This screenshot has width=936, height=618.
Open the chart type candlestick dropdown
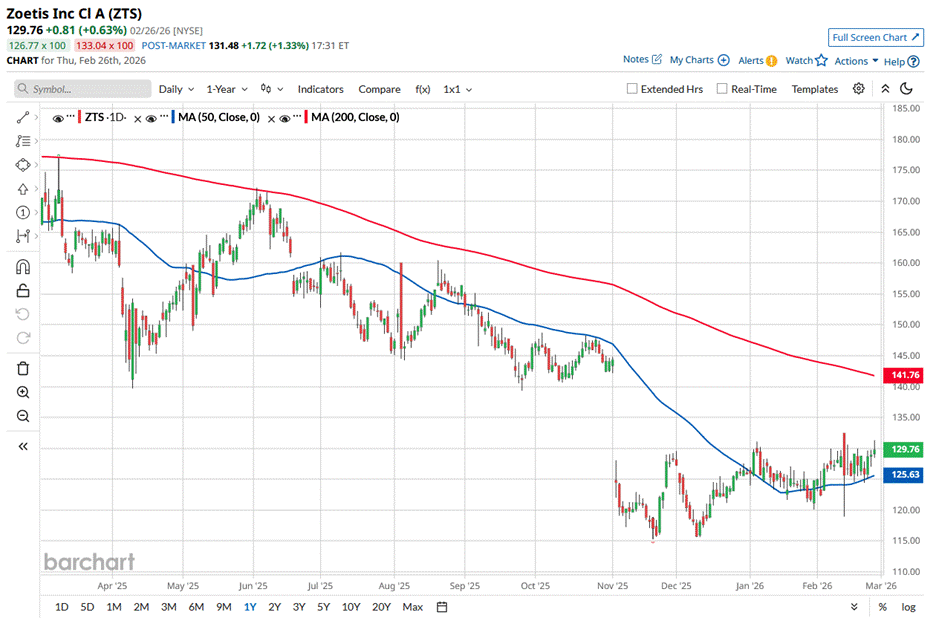tap(272, 89)
